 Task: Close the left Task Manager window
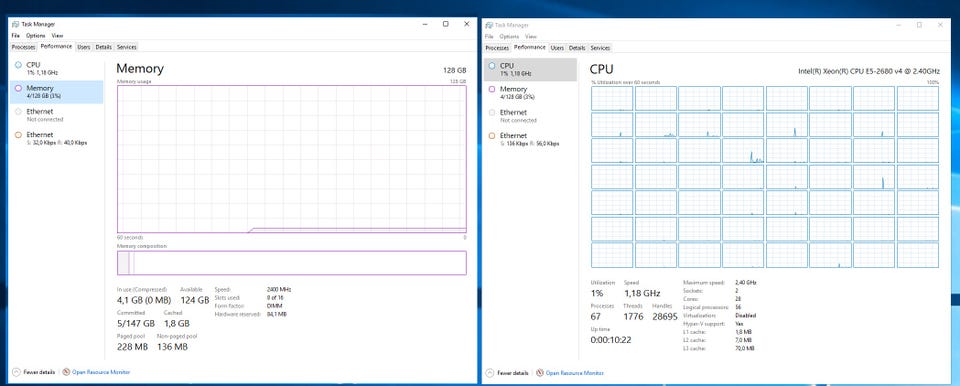pyautogui.click(x=467, y=24)
